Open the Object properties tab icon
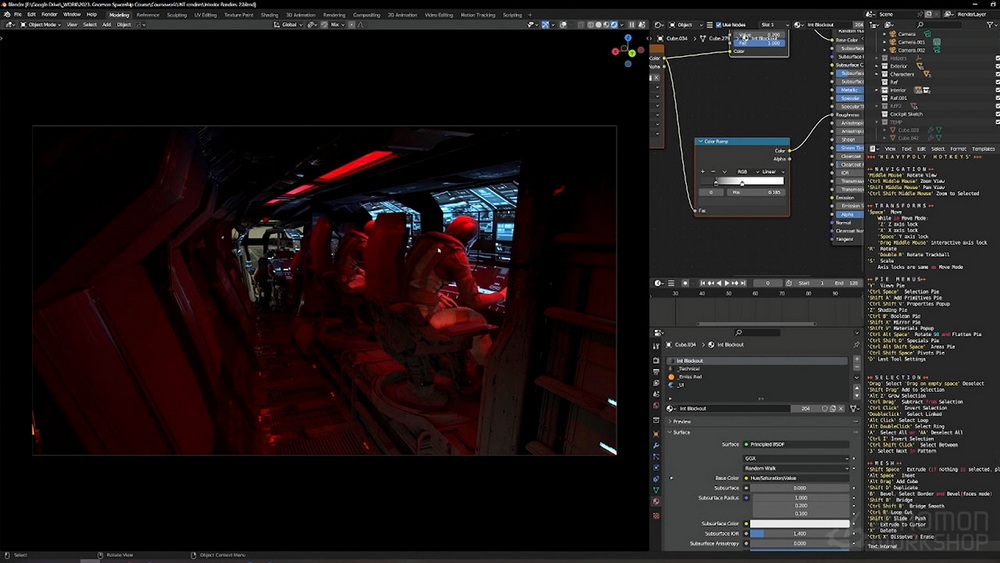The image size is (1000, 563). pyautogui.click(x=656, y=434)
